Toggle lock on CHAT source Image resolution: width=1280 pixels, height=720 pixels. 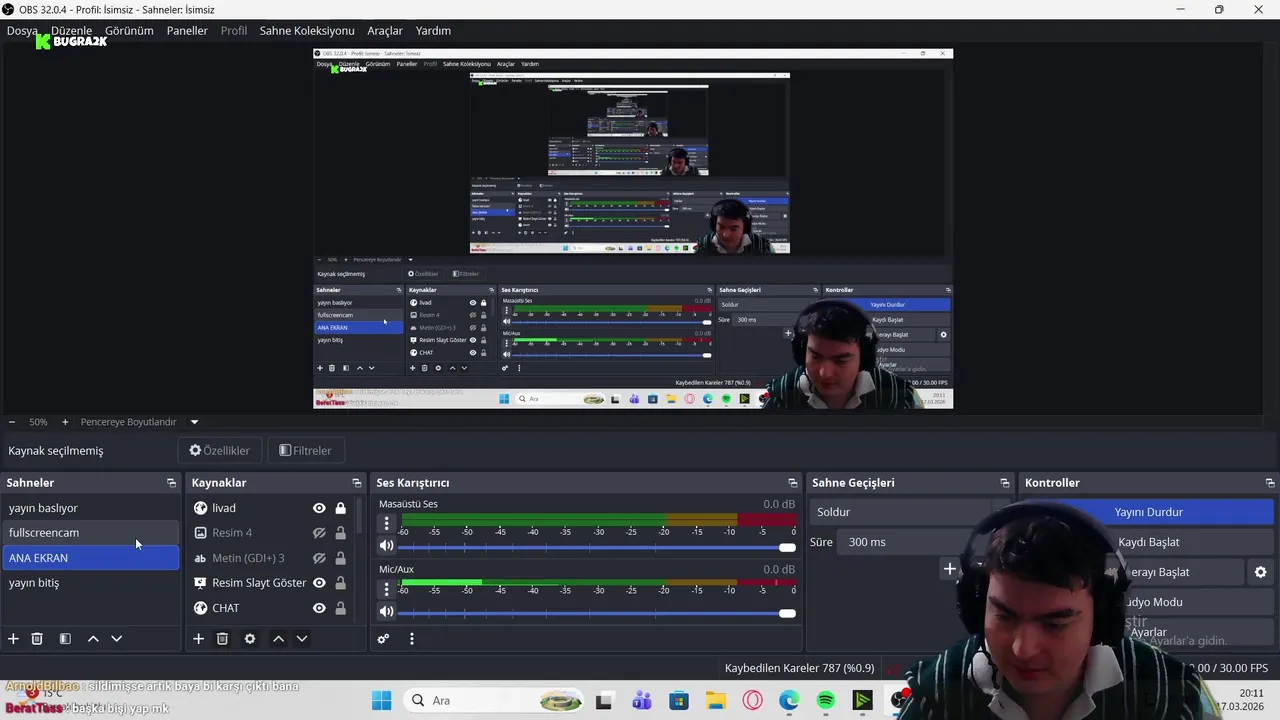click(x=340, y=608)
